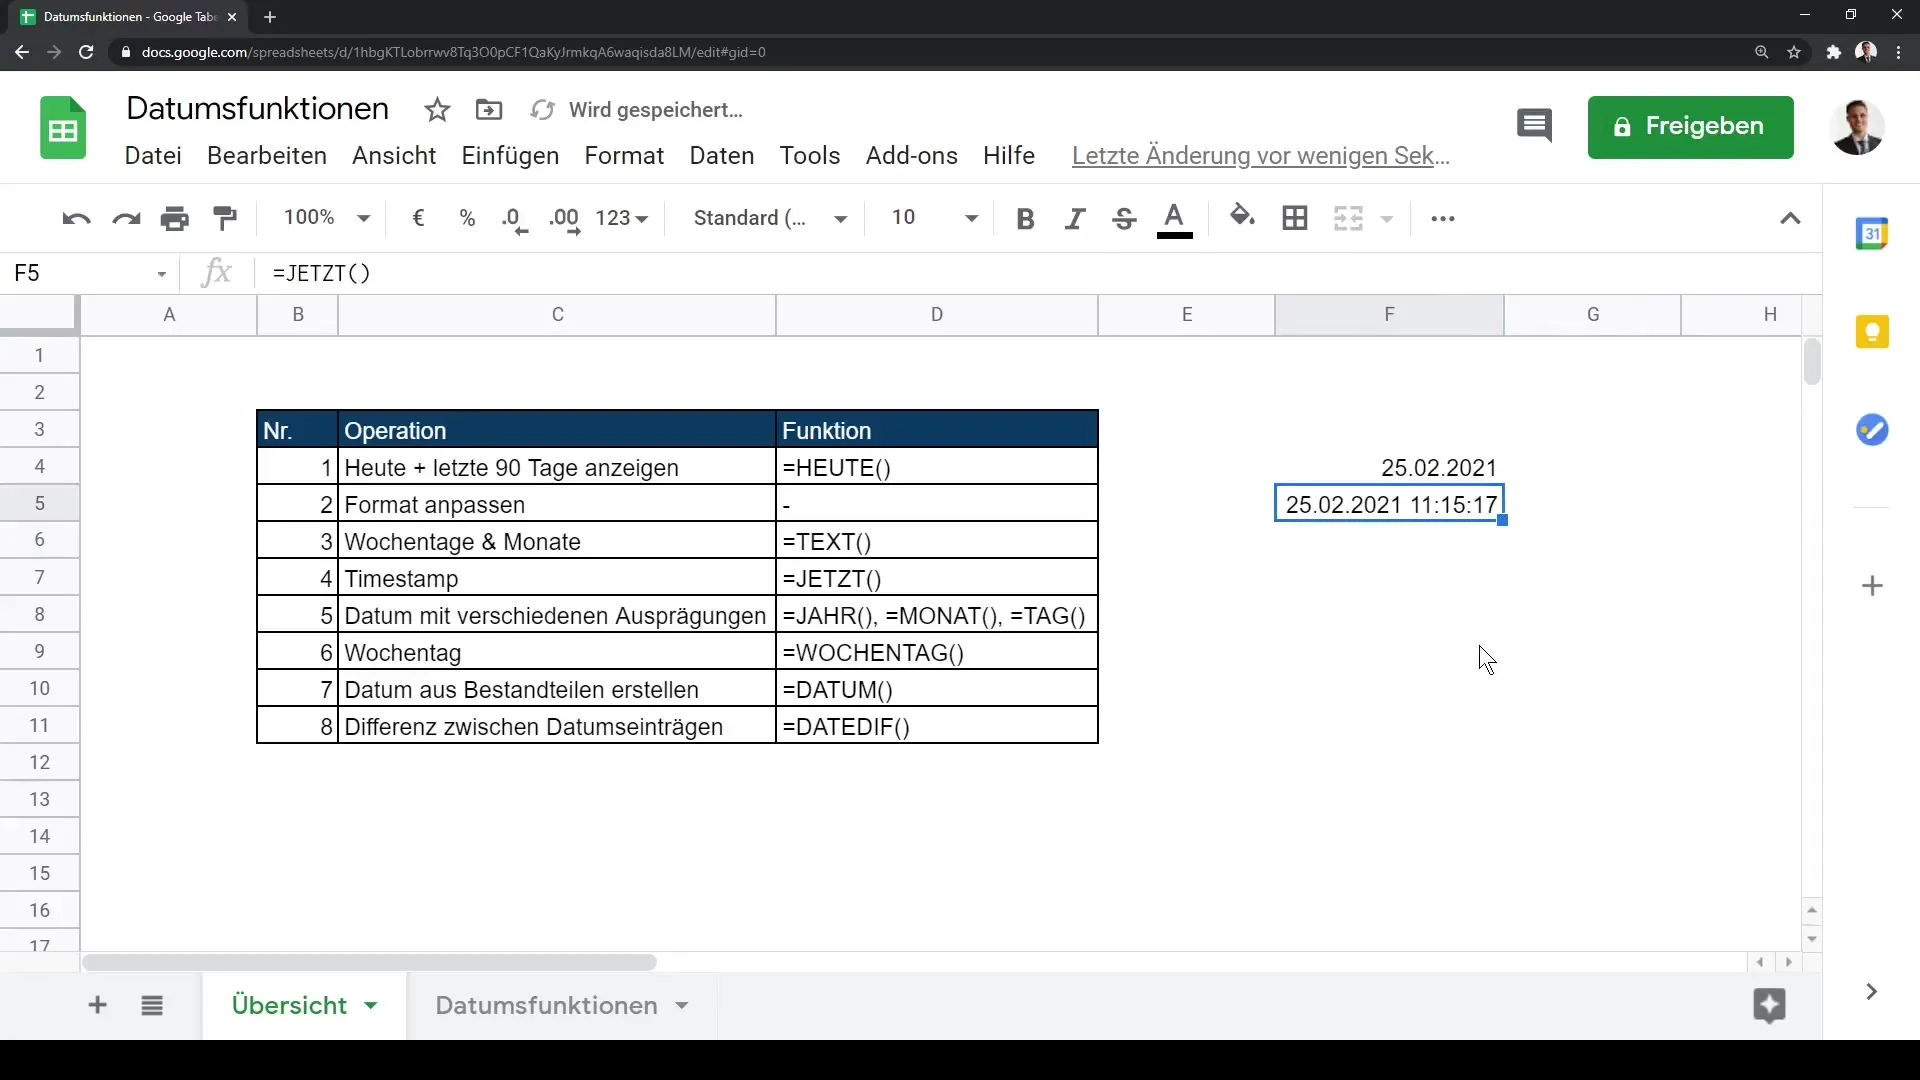This screenshot has height=1080, width=1920.
Task: Toggle italic formatting
Action: (x=1074, y=219)
